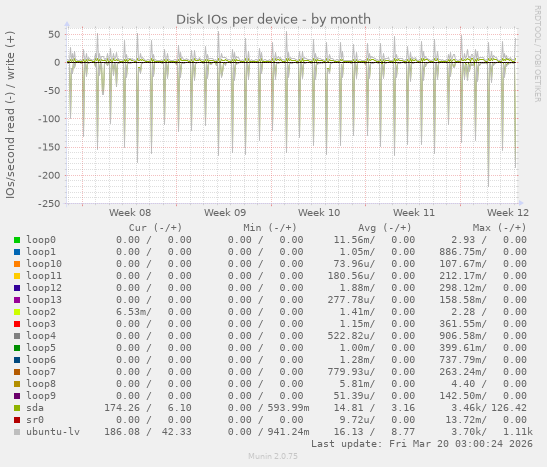Click the 'Avg (-/+)' column header
547x467 pixels.
click(x=384, y=228)
